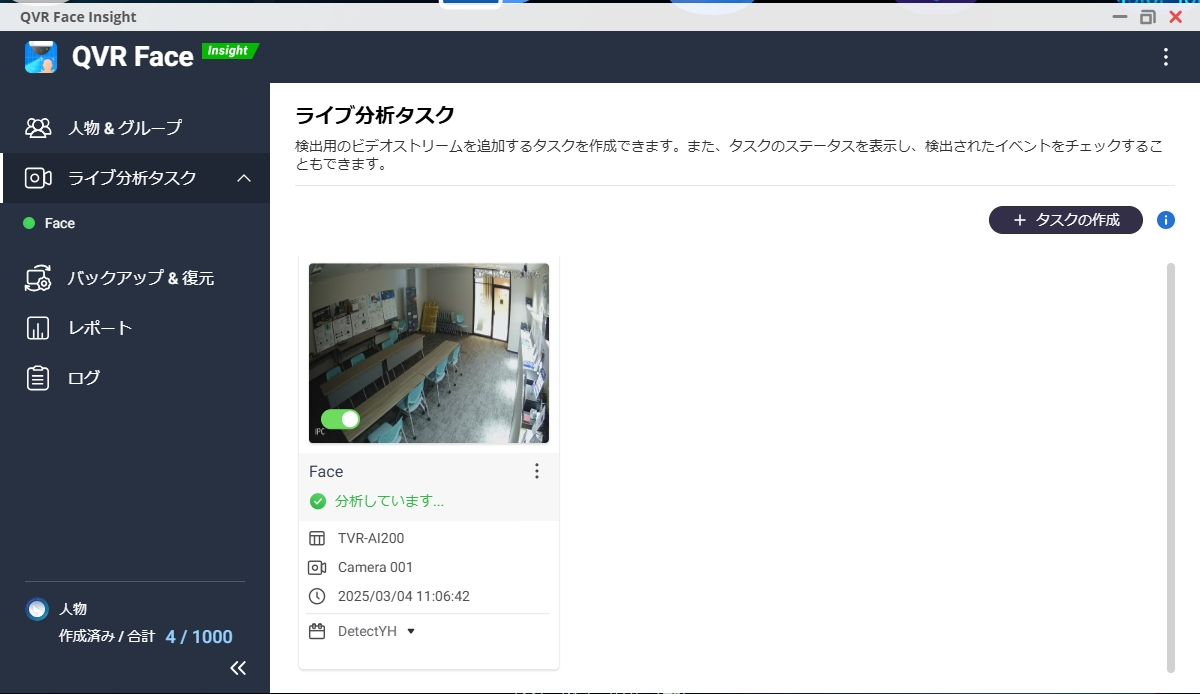
Task: Collapse the ライブ分析タスク section chevron
Action: pyautogui.click(x=243, y=178)
